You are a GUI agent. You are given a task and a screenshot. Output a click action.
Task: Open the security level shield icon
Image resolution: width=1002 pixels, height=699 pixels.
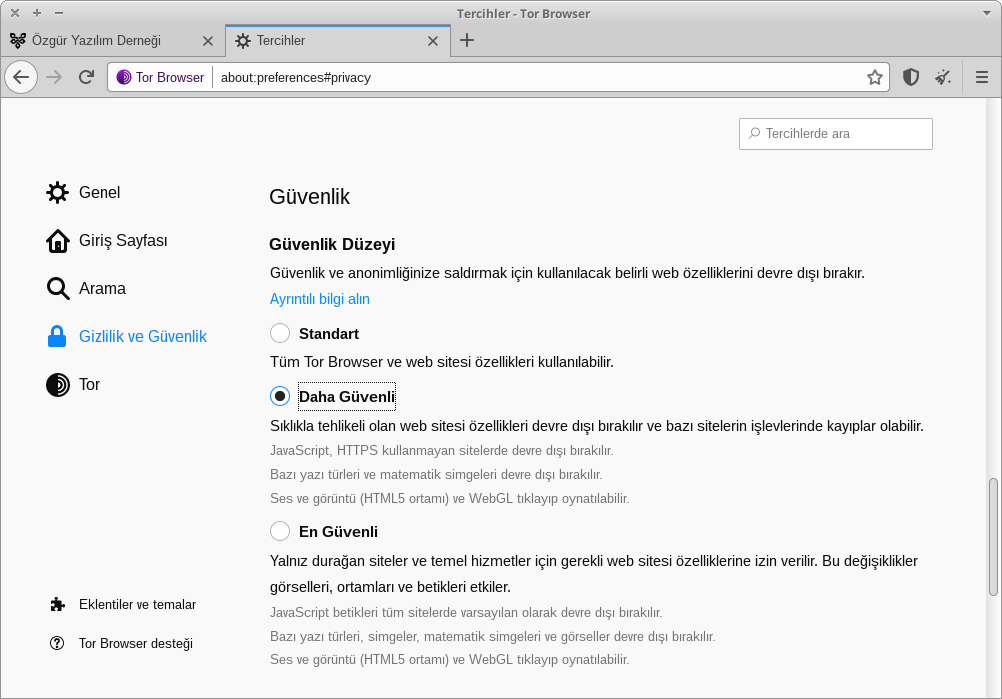click(911, 77)
